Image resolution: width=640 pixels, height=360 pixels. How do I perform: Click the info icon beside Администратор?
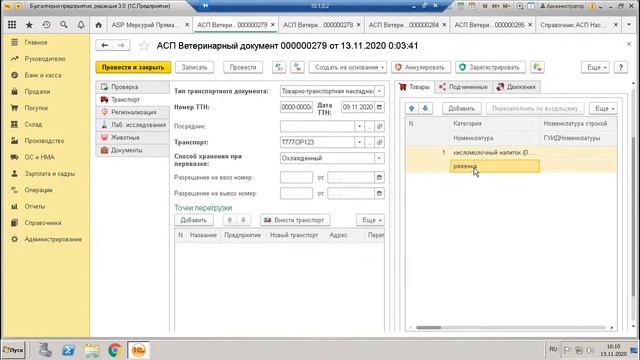click(592, 6)
